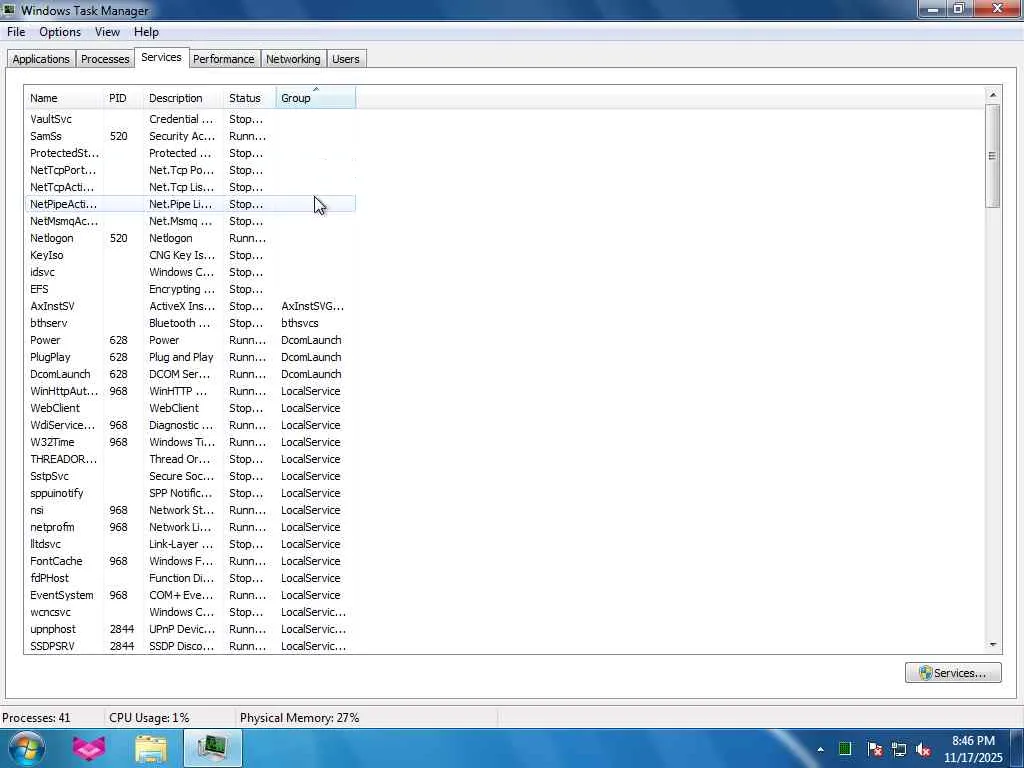Viewport: 1024px width, 768px height.
Task: Select the SSDPSRV service row
Action: pos(190,645)
